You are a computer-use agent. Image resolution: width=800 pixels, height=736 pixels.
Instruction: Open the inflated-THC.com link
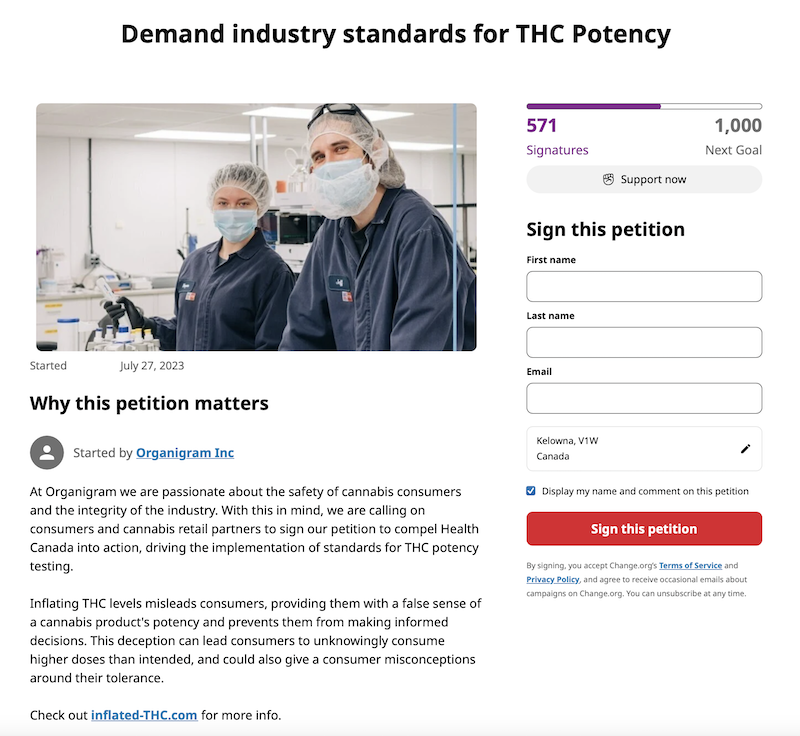[144, 715]
